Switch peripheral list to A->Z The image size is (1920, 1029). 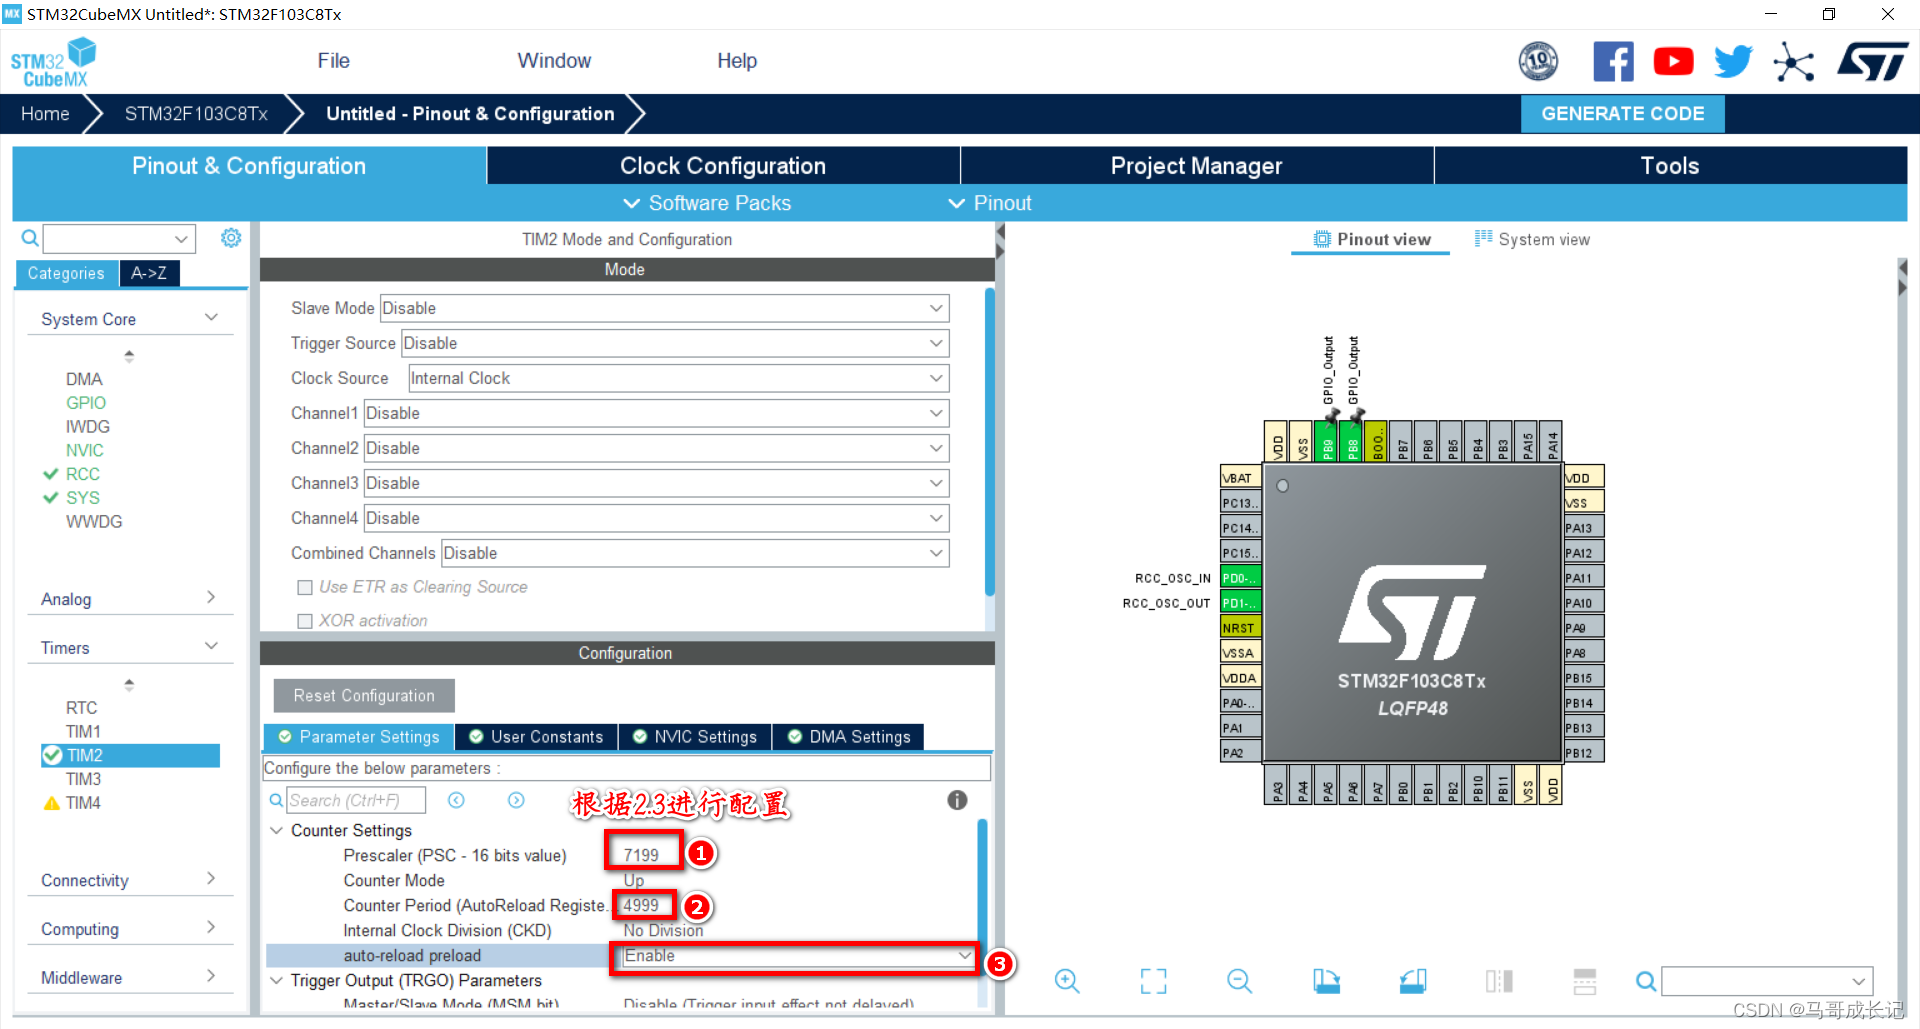tap(149, 273)
